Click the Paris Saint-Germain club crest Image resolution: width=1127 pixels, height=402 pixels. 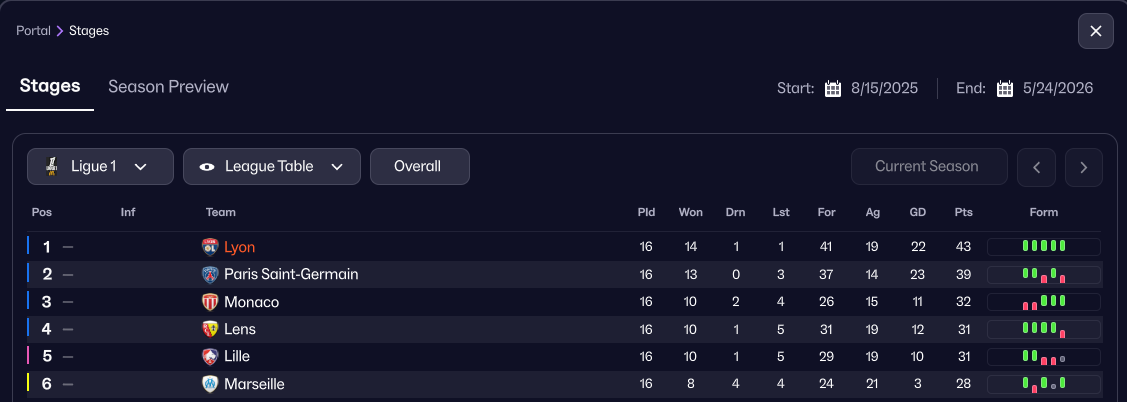210,274
